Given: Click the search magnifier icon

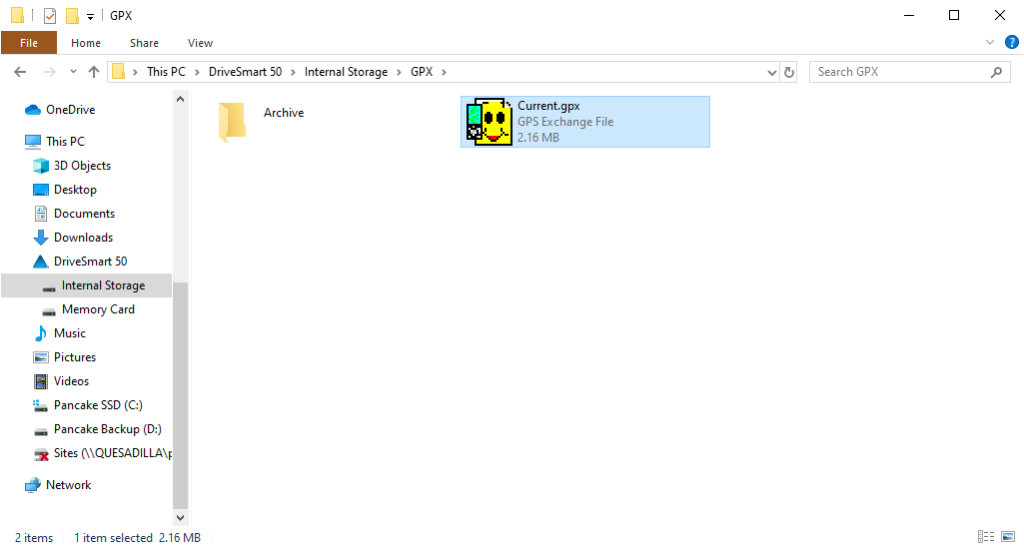Looking at the screenshot, I should coord(997,73).
